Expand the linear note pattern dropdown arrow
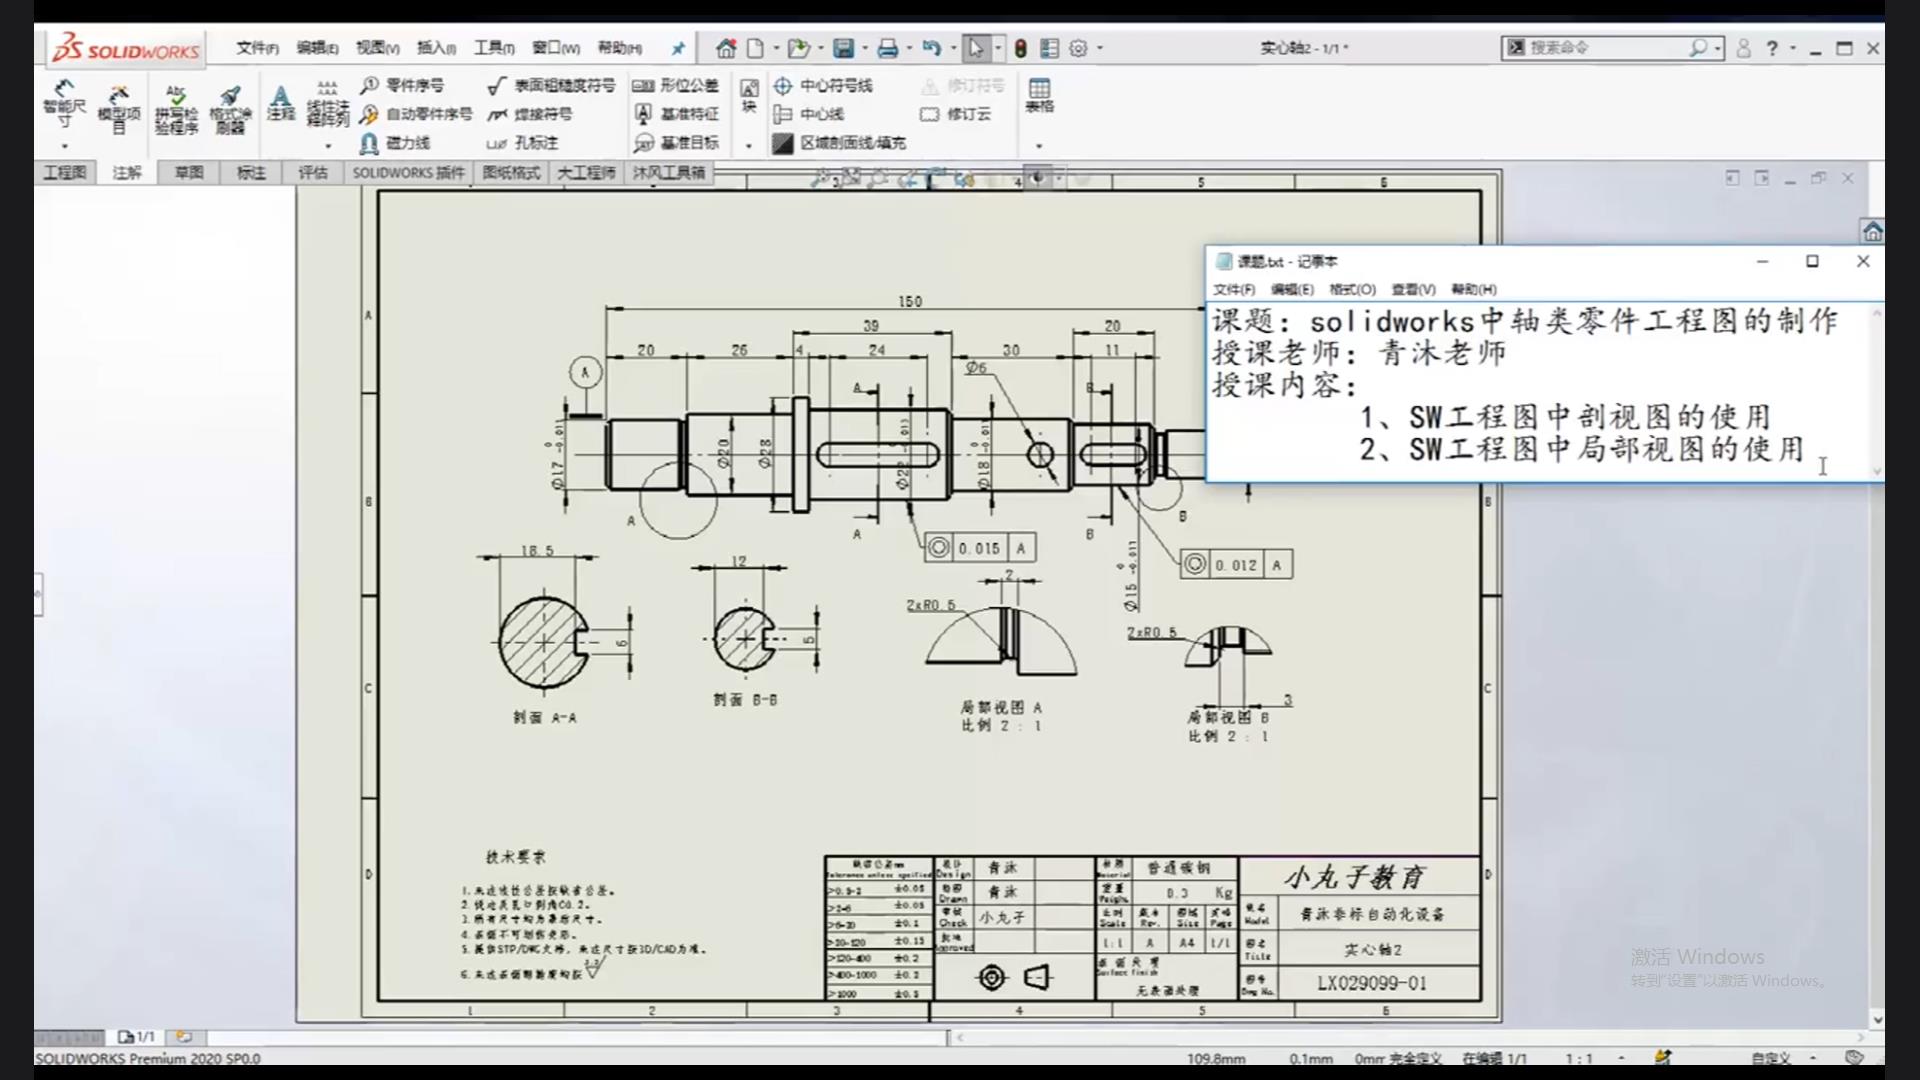Viewport: 1920px width, 1080px height. (x=328, y=146)
